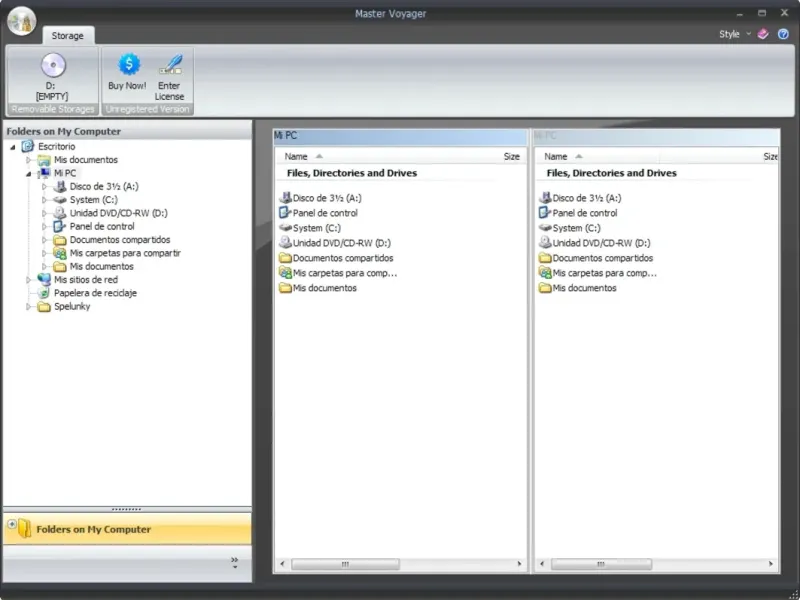
Task: Select Panel de control in right file pane
Action: point(585,213)
